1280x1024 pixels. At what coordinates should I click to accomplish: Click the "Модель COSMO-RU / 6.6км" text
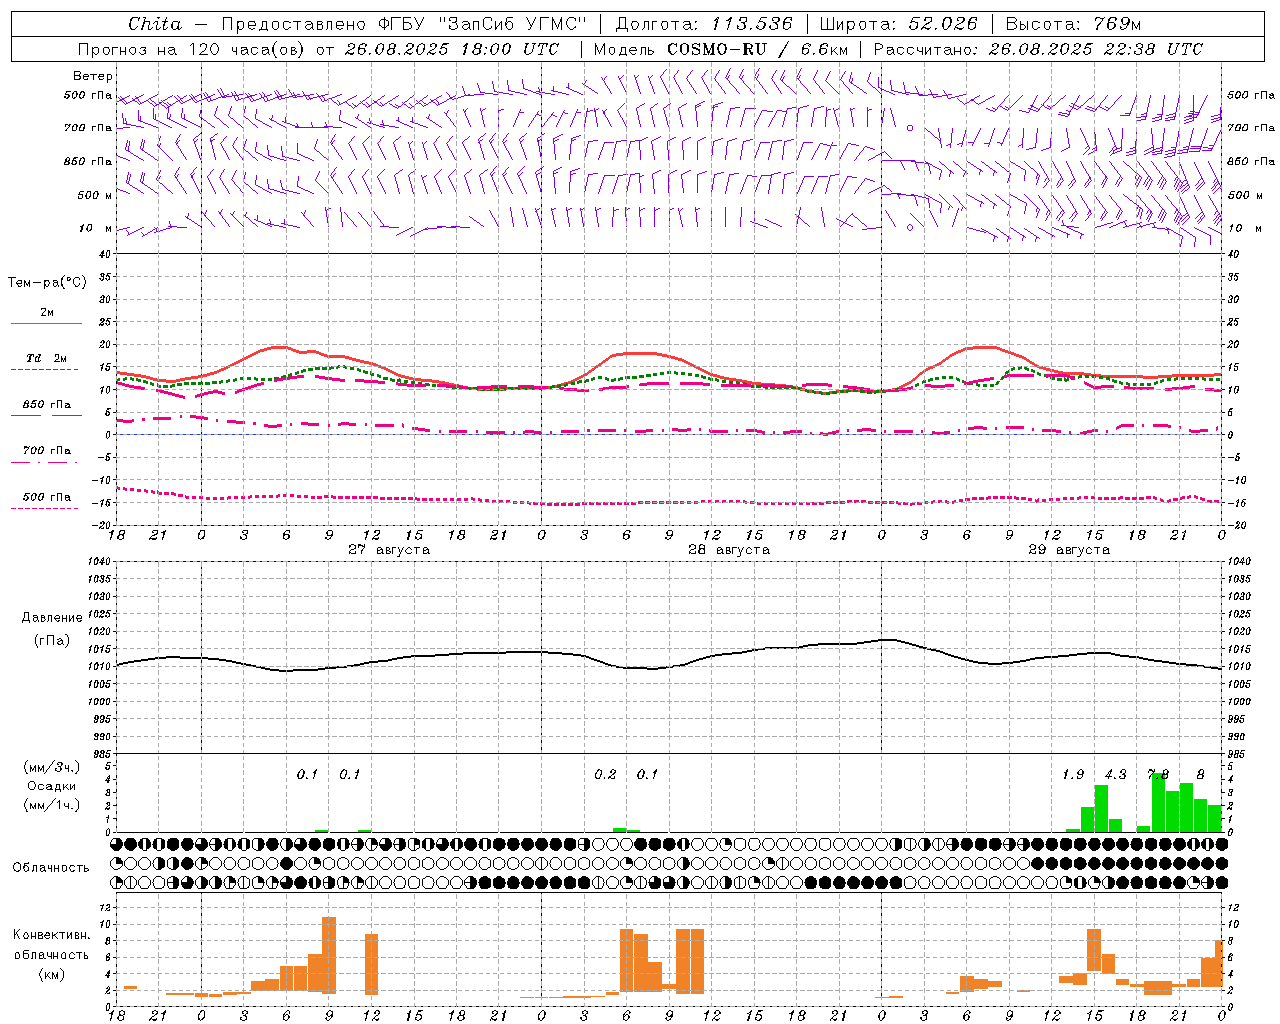721,49
